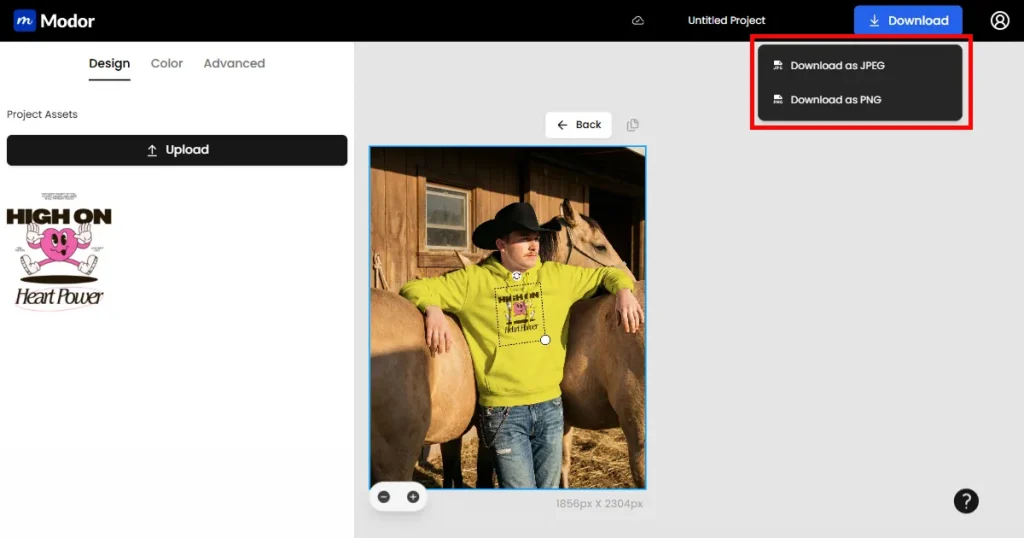The width and height of the screenshot is (1024, 538).
Task: Open the Advanced tab
Action: point(234,63)
